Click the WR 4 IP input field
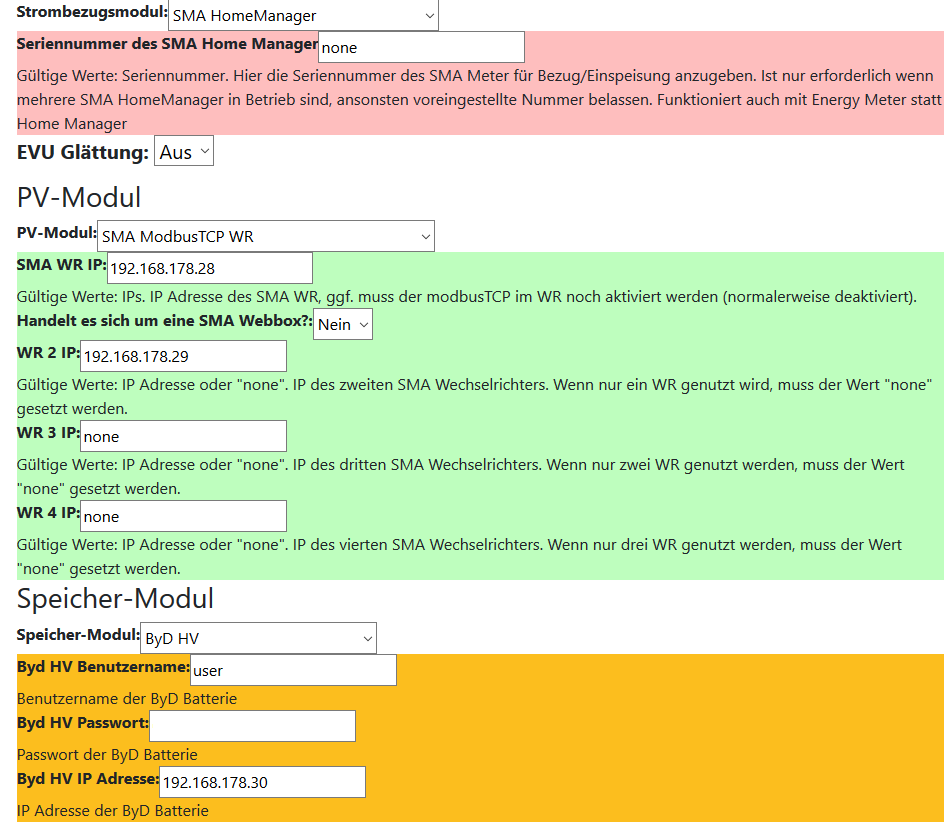 (183, 516)
